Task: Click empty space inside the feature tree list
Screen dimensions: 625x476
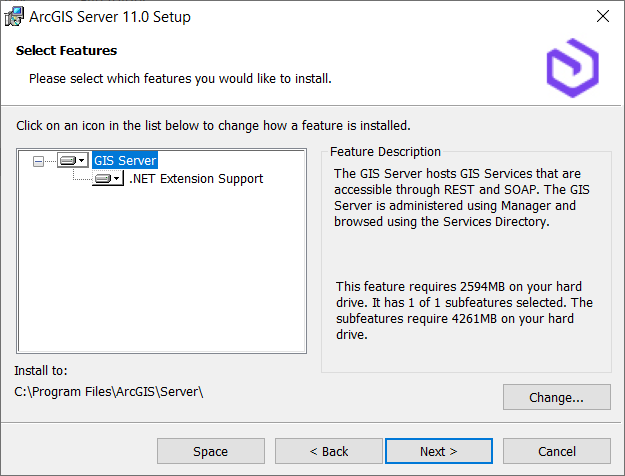Action: pos(160,280)
